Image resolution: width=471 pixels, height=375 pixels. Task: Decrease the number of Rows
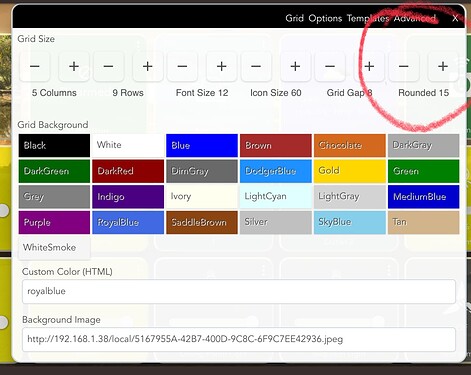pos(109,66)
